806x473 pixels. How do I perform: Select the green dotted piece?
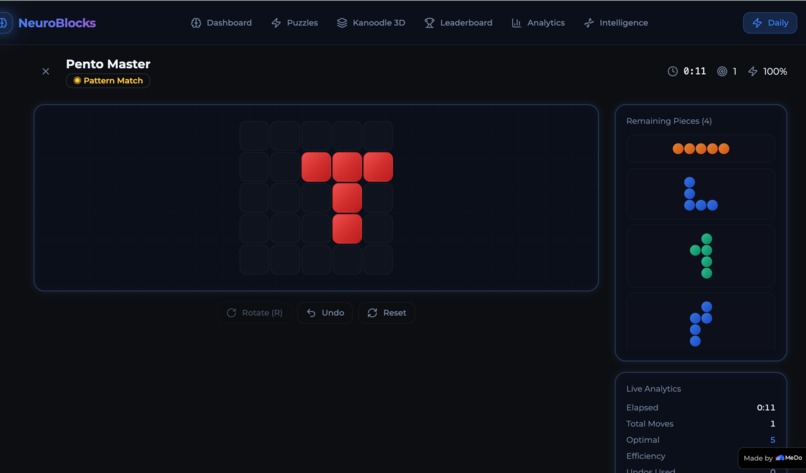[701, 256]
